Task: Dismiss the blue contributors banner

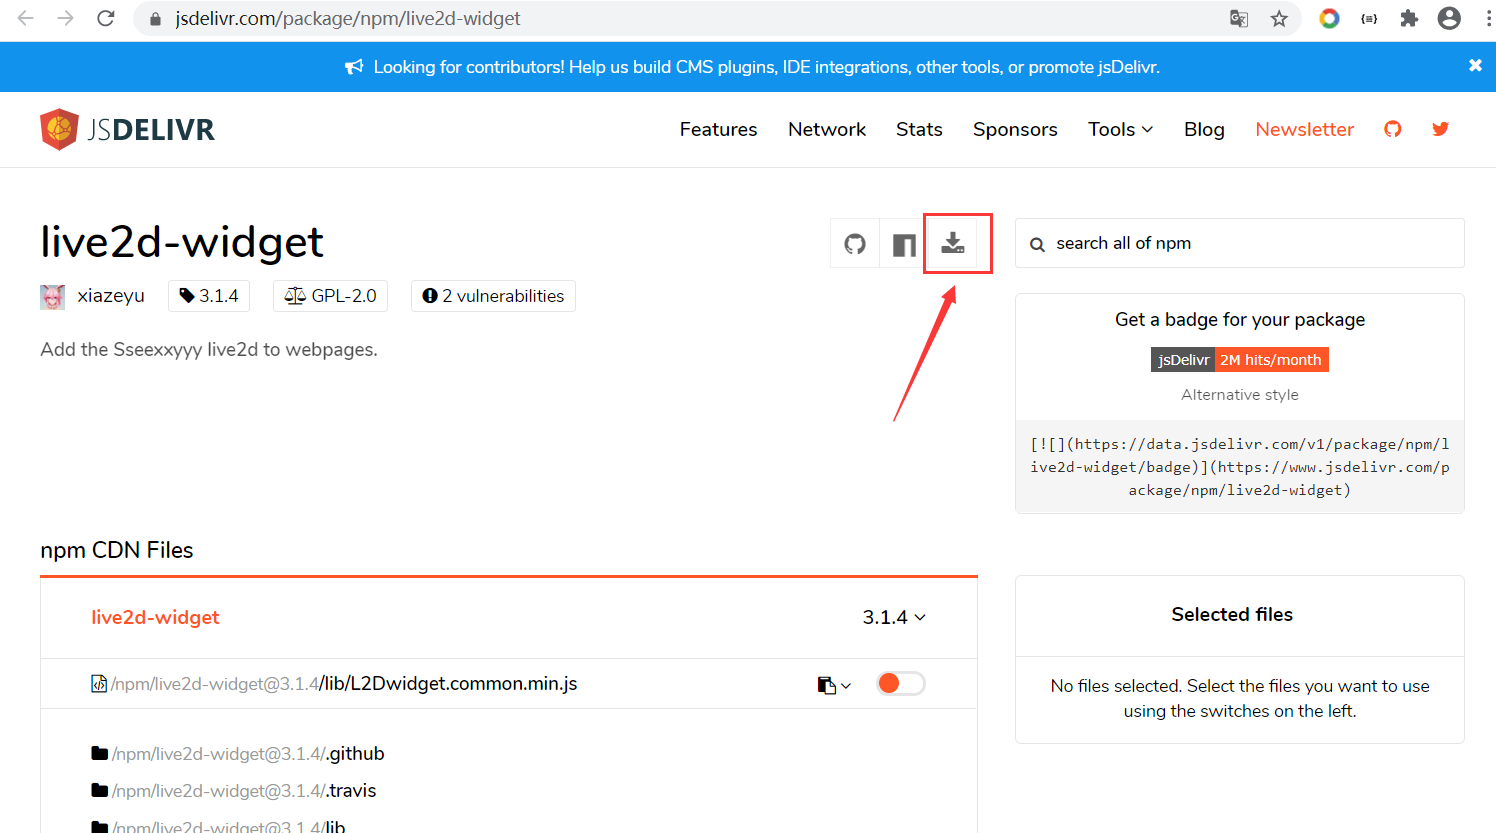Action: point(1475,65)
